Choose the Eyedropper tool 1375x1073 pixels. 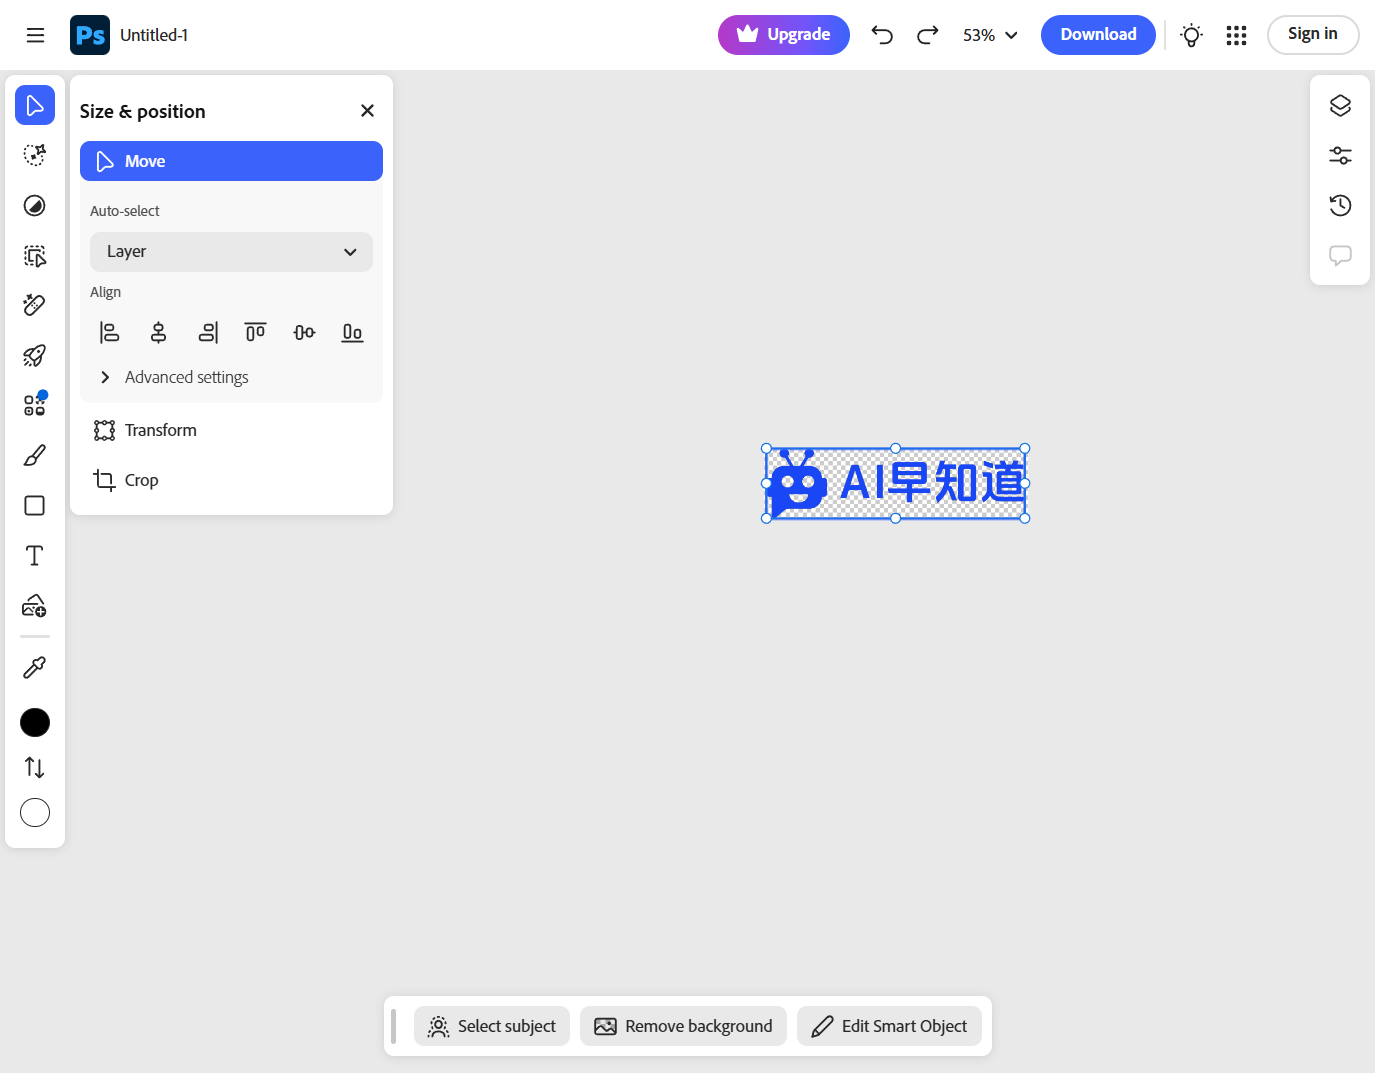click(x=35, y=668)
